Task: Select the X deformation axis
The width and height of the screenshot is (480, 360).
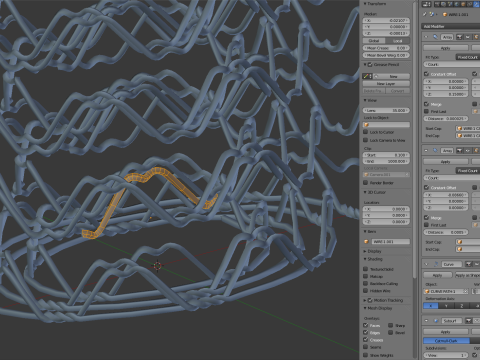Action: 431,306
